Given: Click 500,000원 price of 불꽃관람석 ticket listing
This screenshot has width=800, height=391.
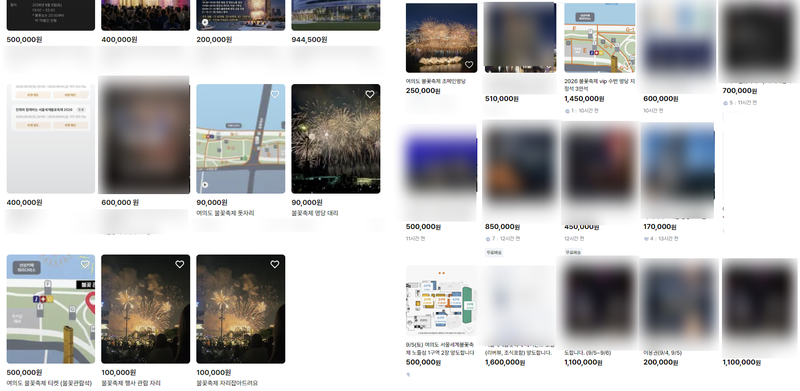Looking at the screenshot, I should [x=24, y=373].
